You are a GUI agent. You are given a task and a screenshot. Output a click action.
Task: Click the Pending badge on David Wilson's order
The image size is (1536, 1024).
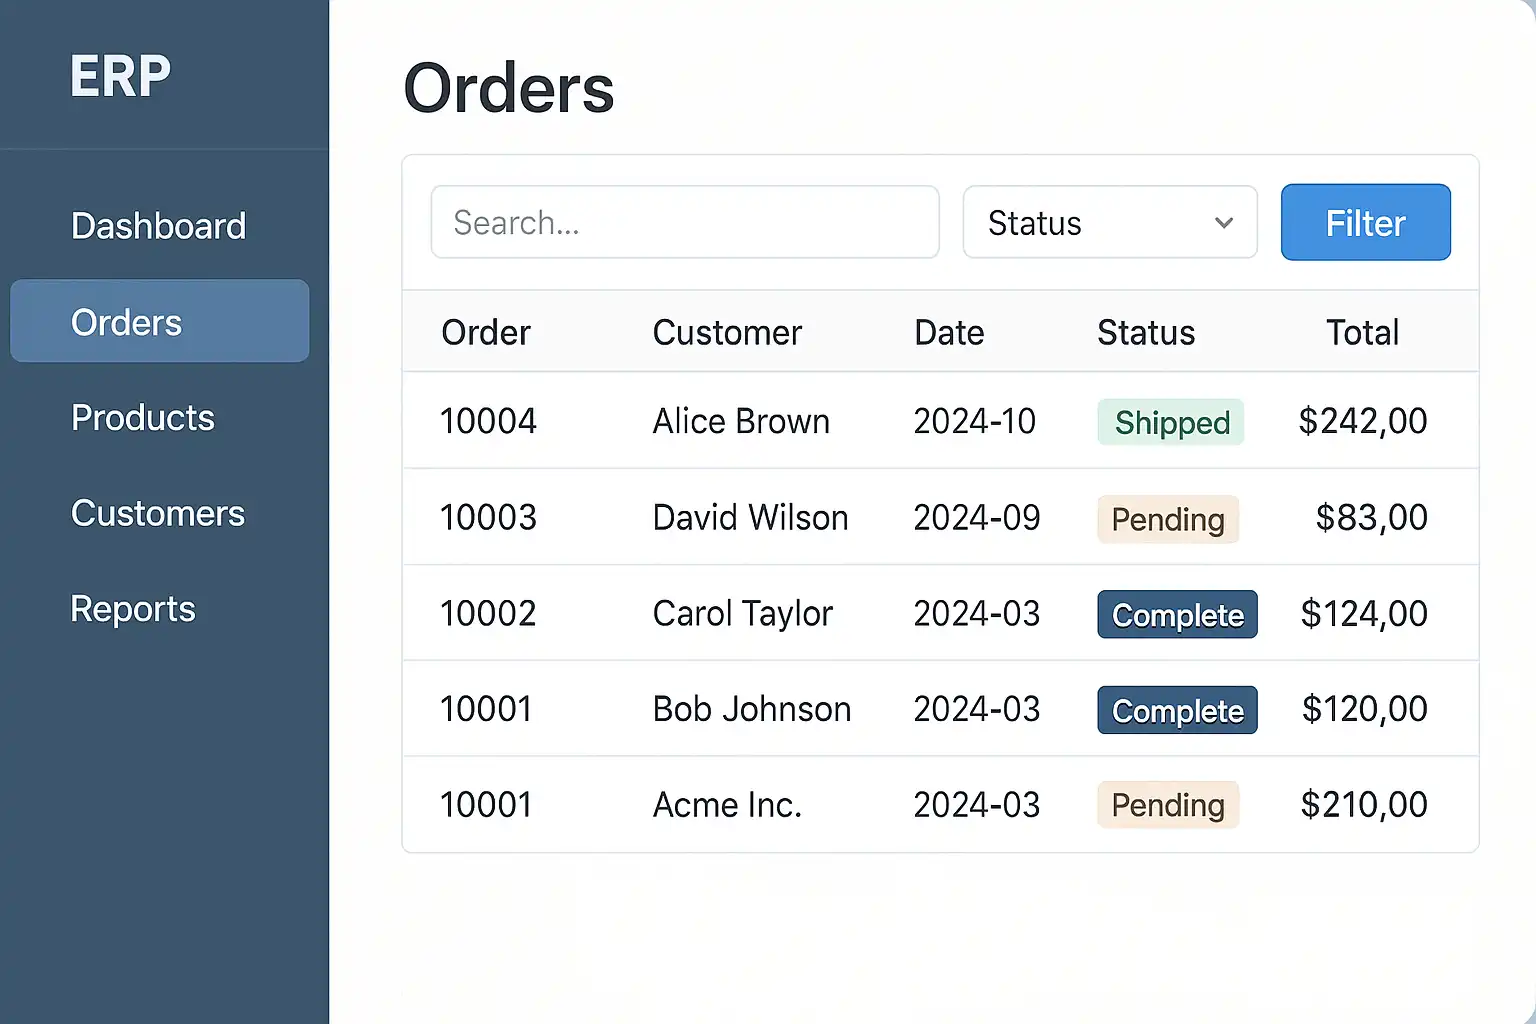(x=1167, y=519)
